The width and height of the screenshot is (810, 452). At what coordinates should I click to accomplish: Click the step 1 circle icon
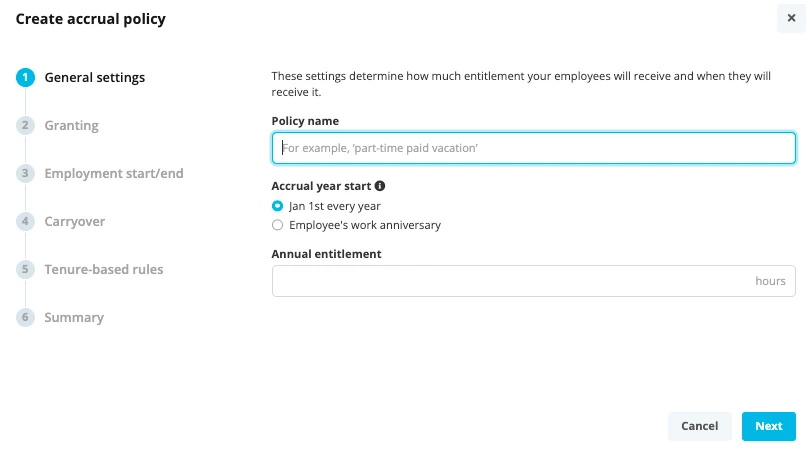(25, 77)
